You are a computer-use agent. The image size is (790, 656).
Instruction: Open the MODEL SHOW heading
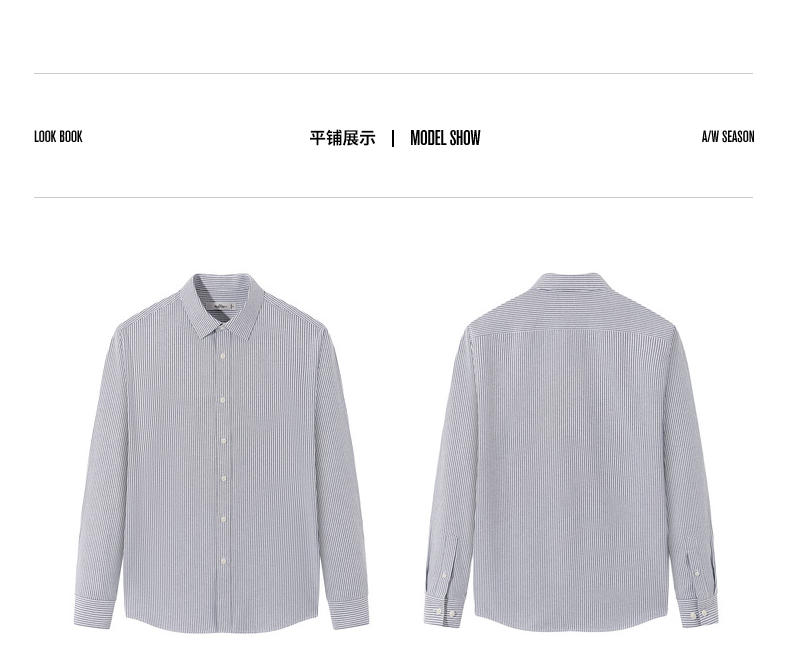[x=445, y=138]
